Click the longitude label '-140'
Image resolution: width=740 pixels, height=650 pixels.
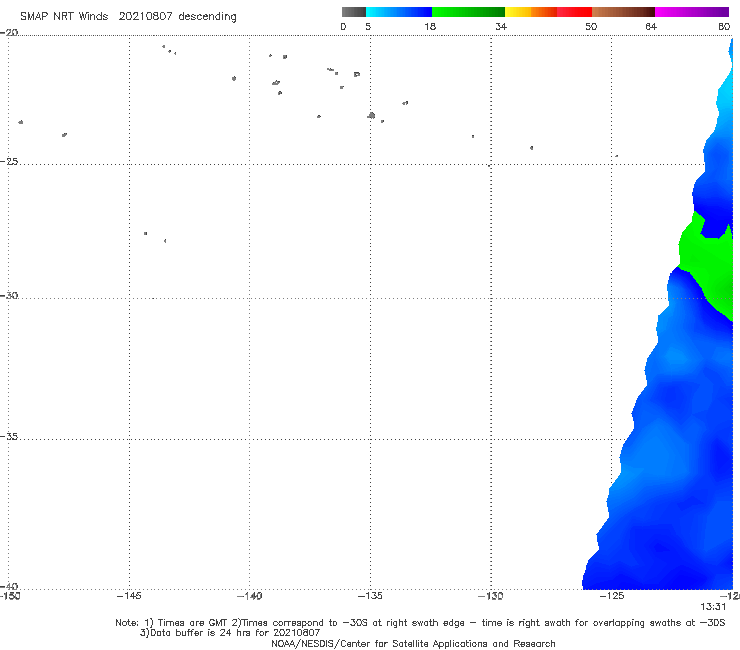tap(249, 596)
